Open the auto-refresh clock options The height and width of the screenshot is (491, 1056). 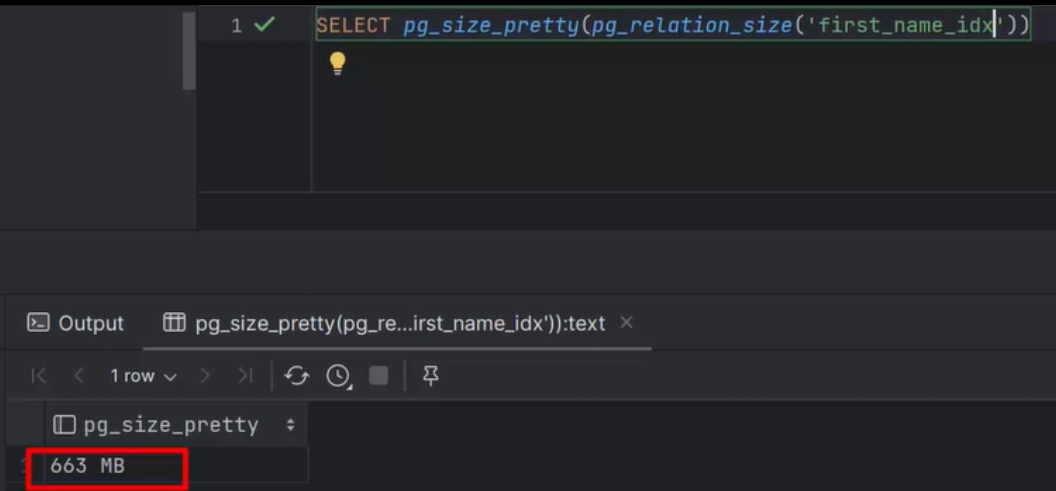pos(339,376)
